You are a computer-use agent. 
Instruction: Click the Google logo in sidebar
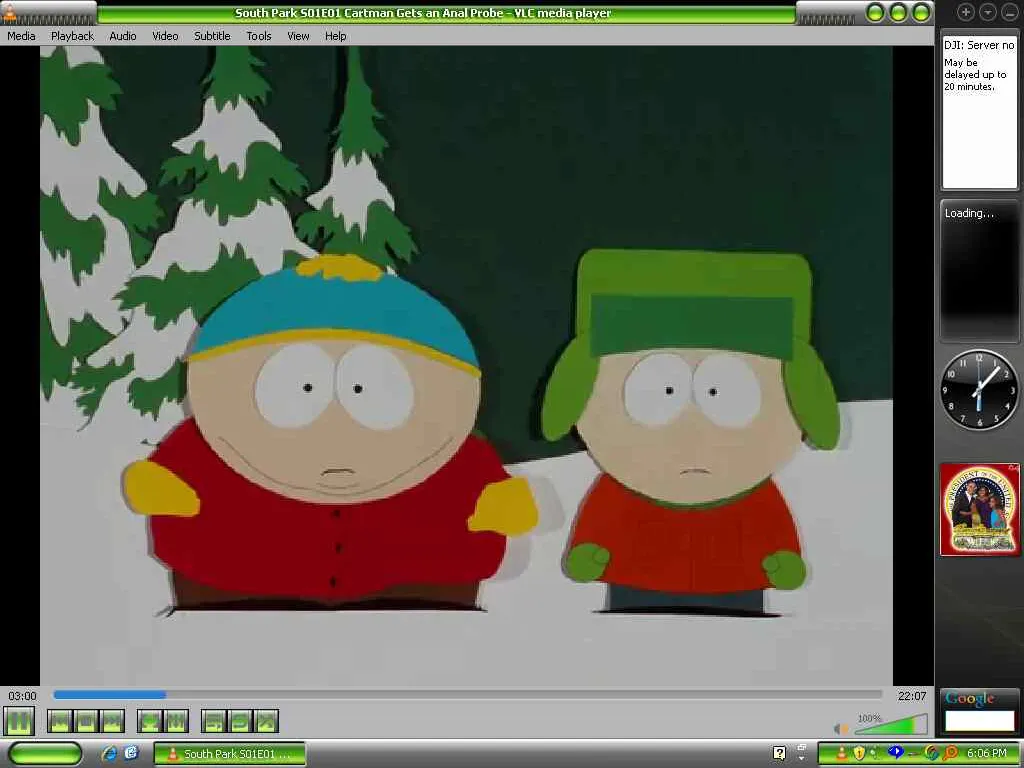tap(969, 698)
